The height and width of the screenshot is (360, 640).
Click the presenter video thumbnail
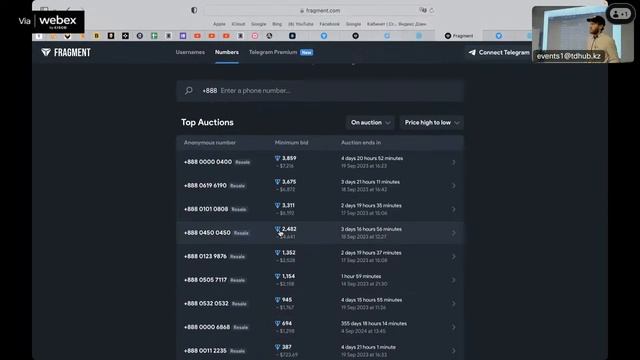tap(583, 34)
